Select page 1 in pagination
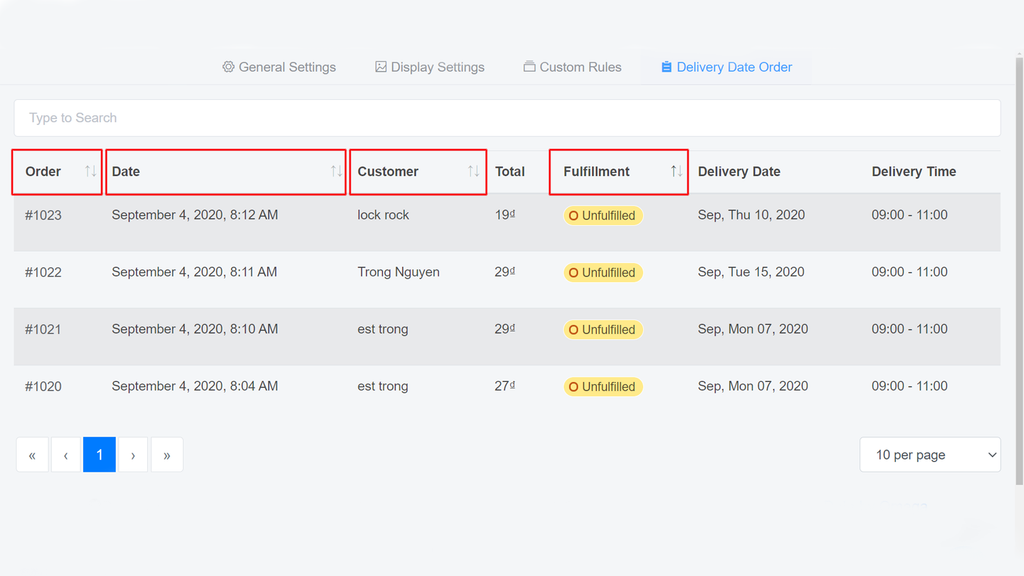The height and width of the screenshot is (576, 1024). 99,455
